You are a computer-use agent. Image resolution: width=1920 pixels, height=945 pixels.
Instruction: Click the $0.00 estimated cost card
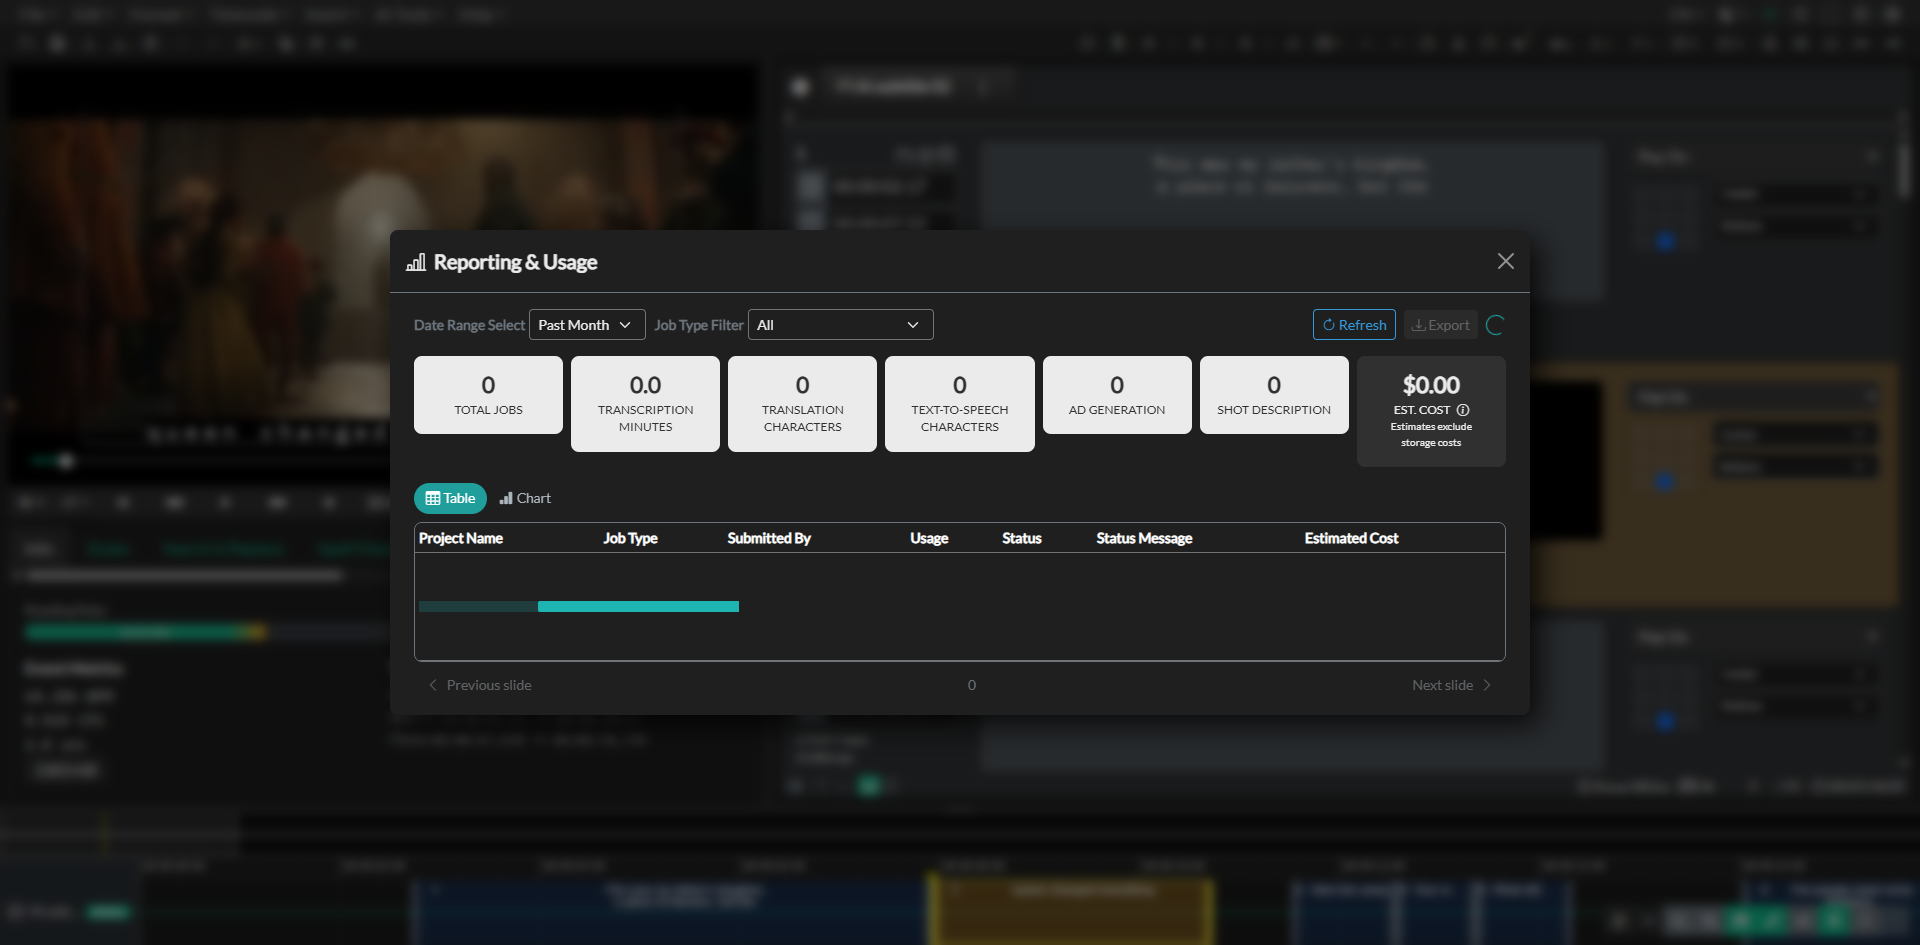(x=1431, y=411)
